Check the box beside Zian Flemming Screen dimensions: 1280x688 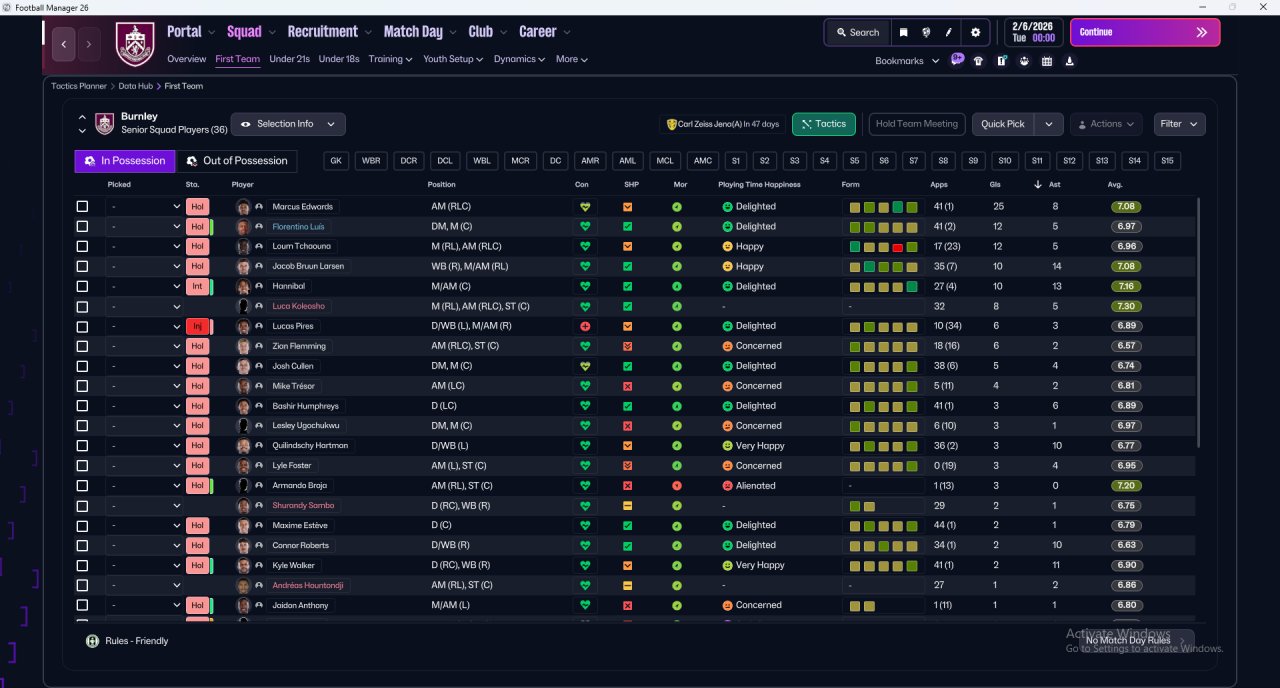tap(82, 346)
